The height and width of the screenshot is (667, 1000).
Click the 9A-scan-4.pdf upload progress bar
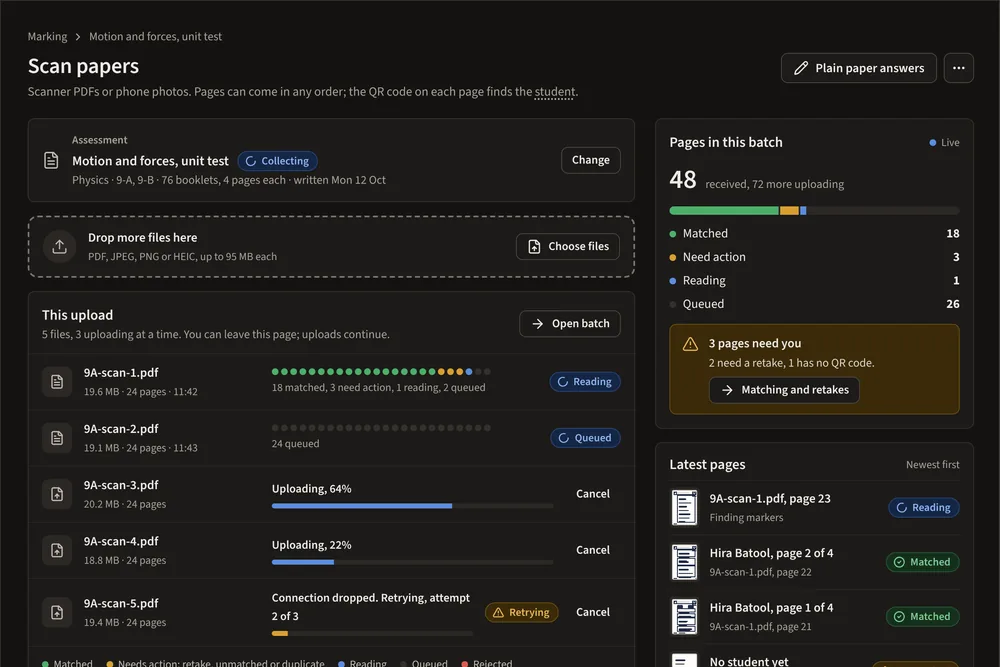coord(412,562)
